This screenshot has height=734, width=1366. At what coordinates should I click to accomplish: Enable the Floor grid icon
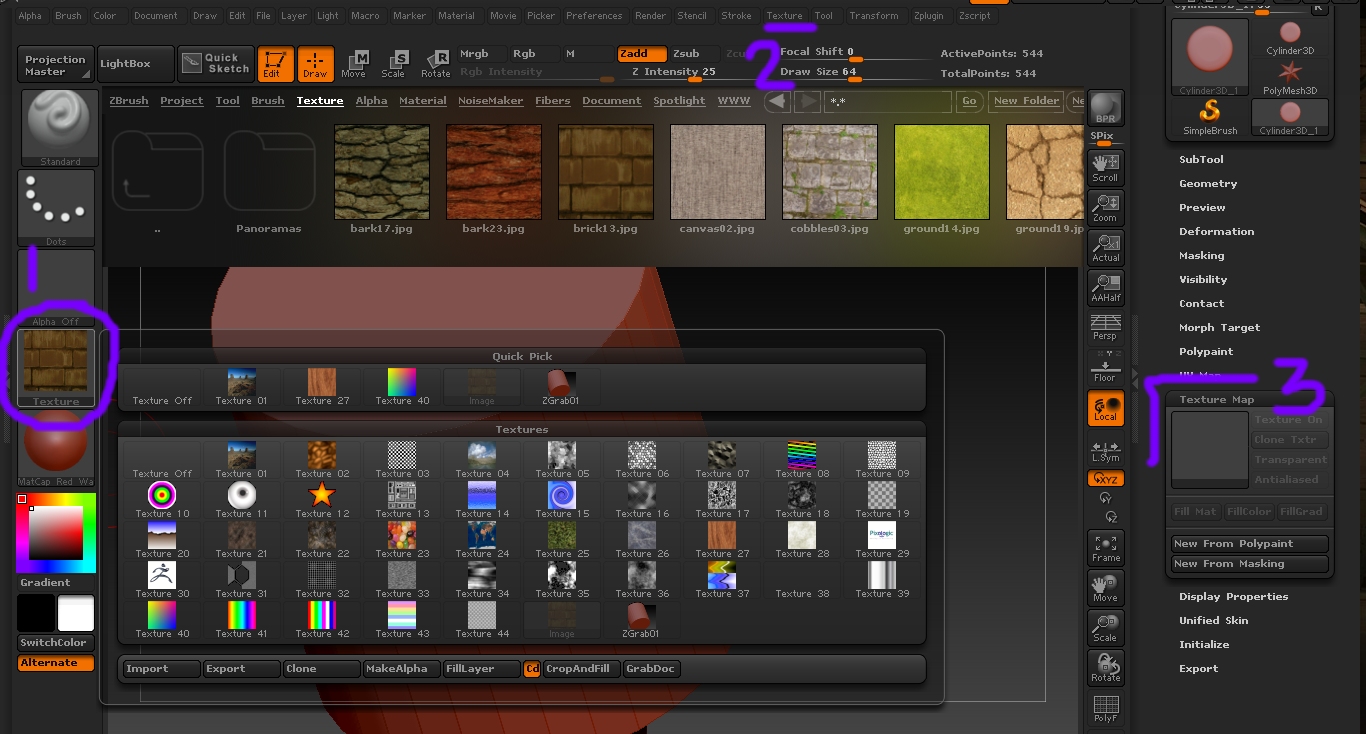tap(1105, 368)
